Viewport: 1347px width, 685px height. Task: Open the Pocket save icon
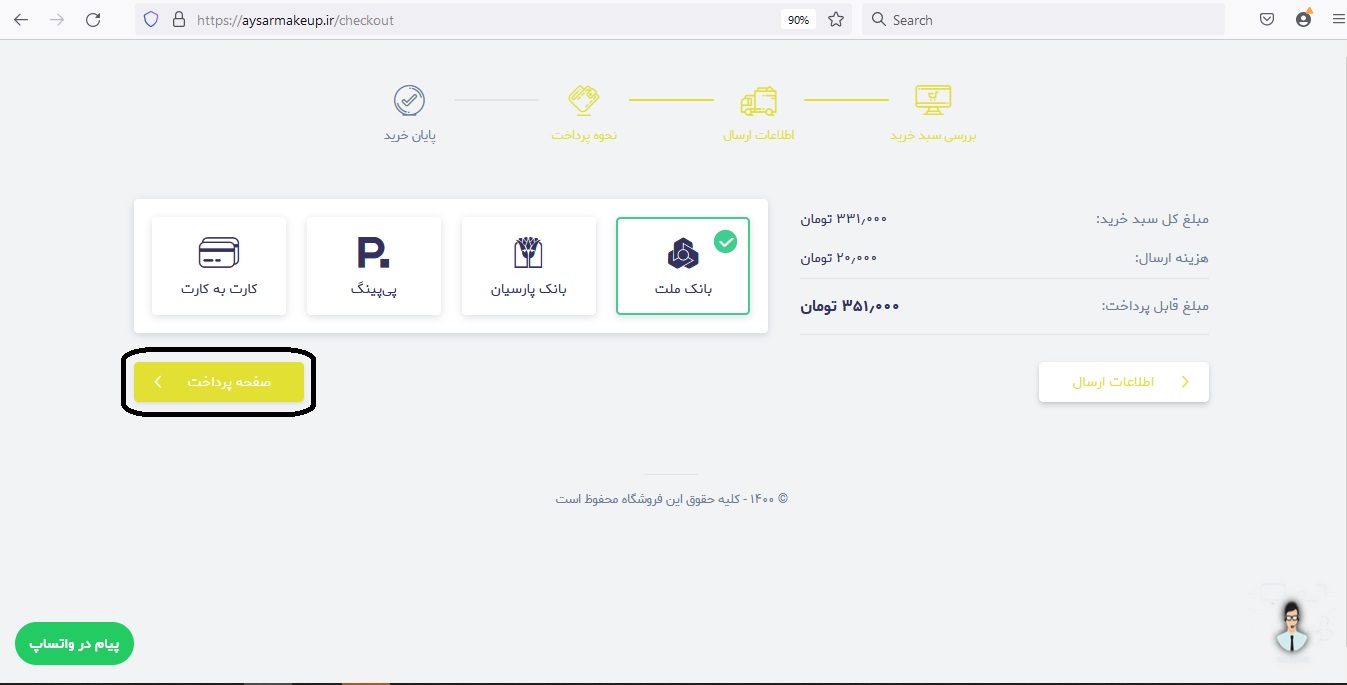1267,19
